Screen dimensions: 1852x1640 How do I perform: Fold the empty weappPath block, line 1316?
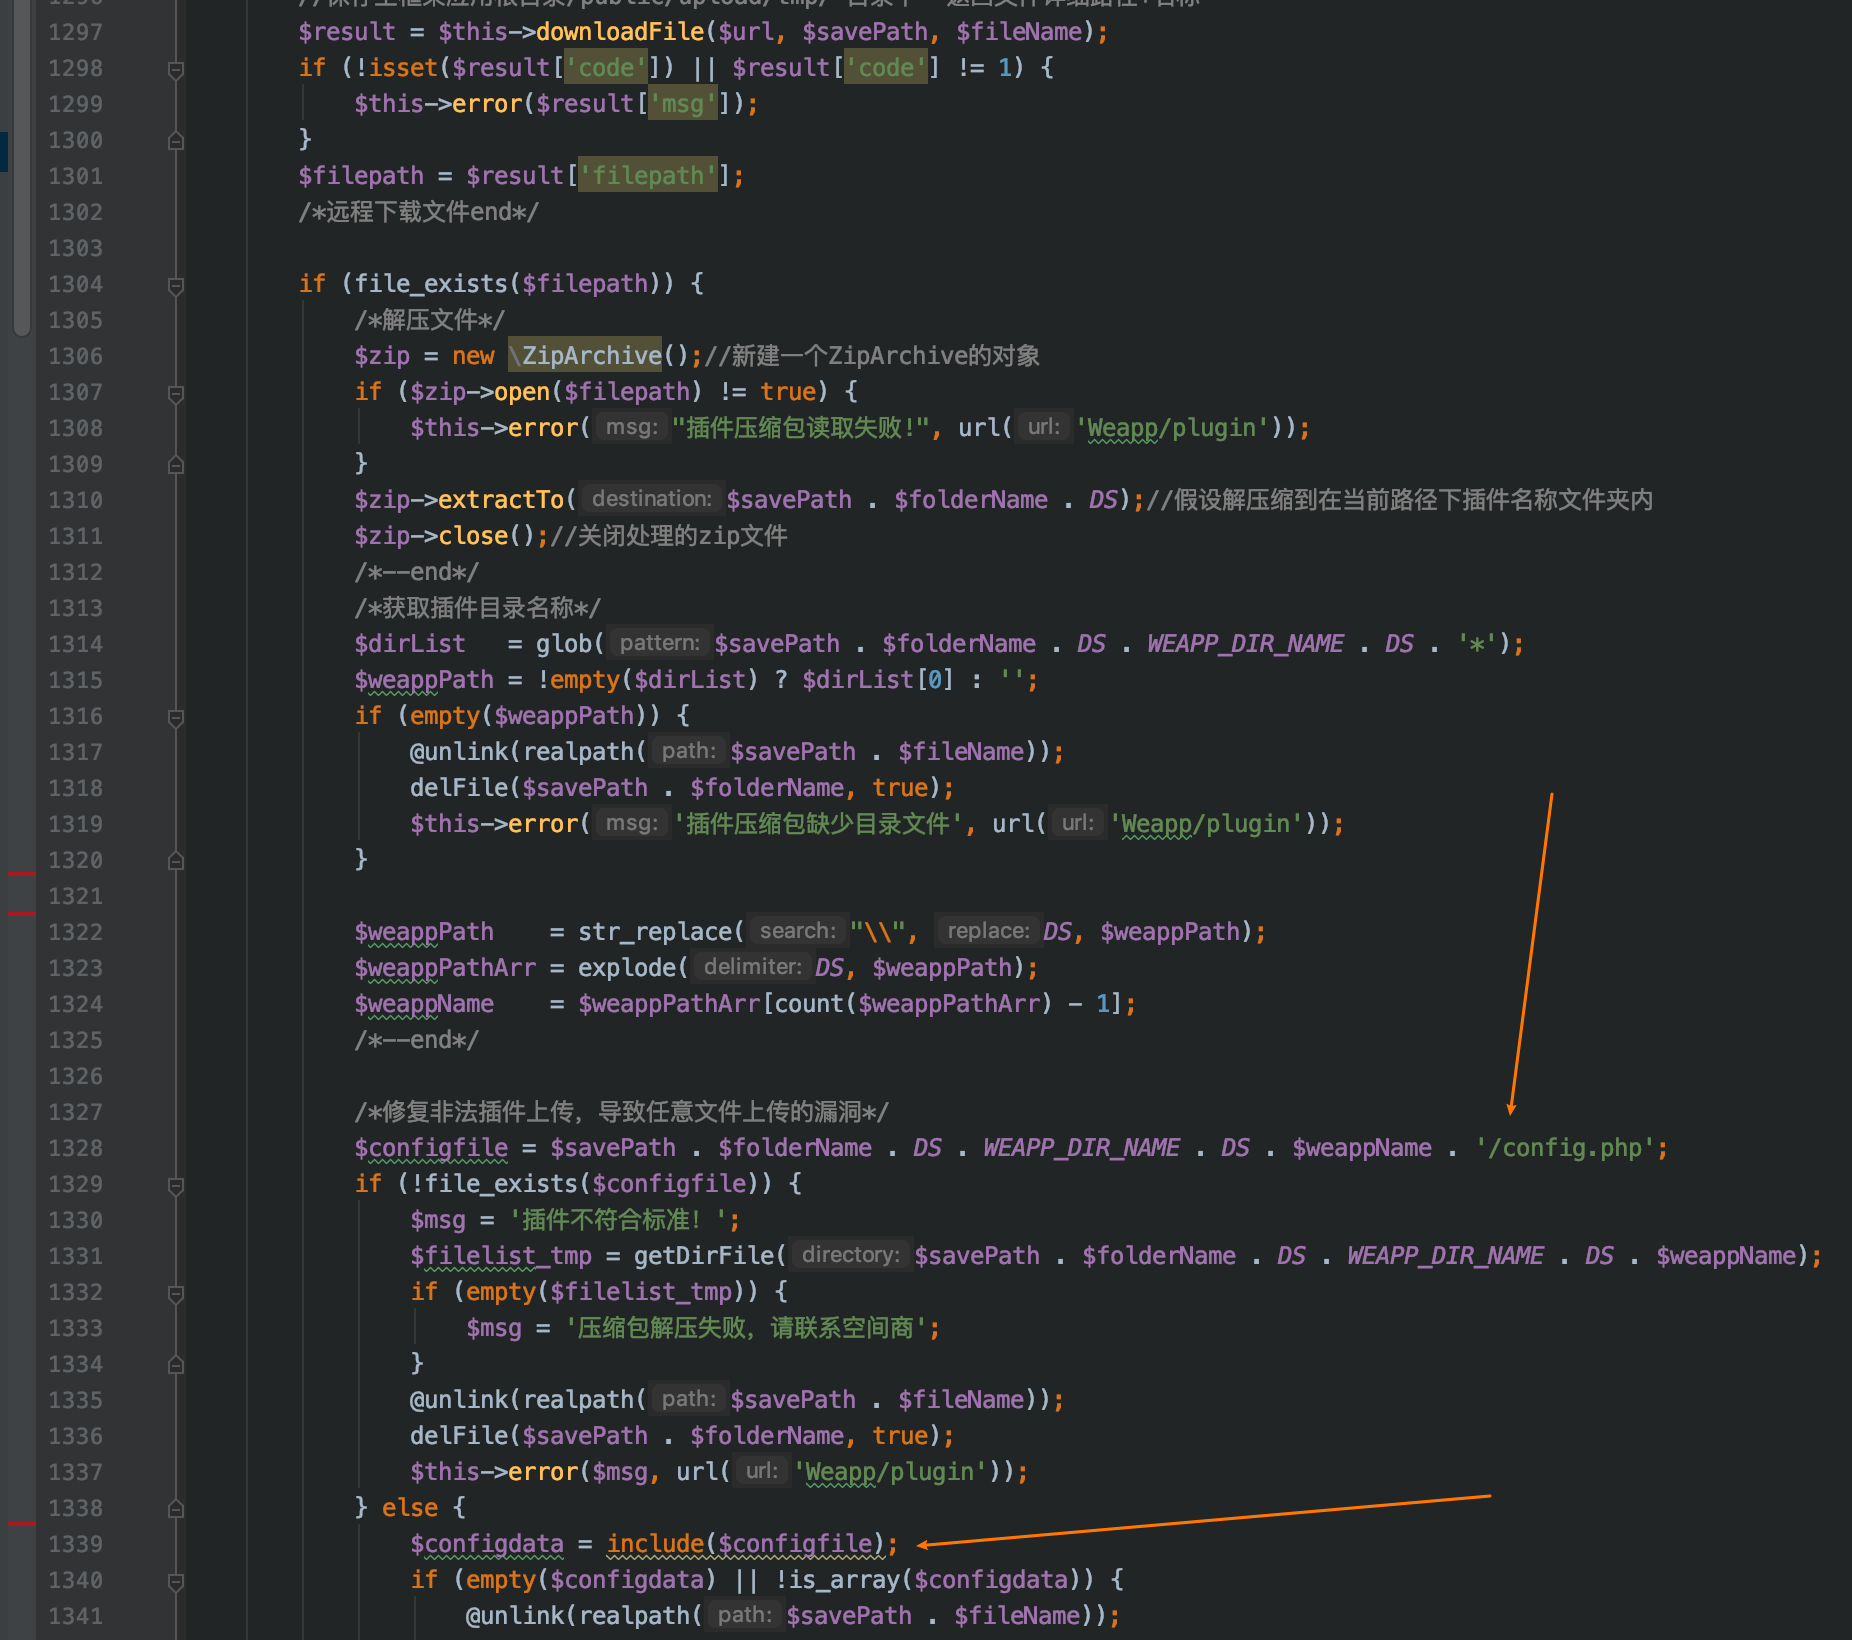point(176,718)
